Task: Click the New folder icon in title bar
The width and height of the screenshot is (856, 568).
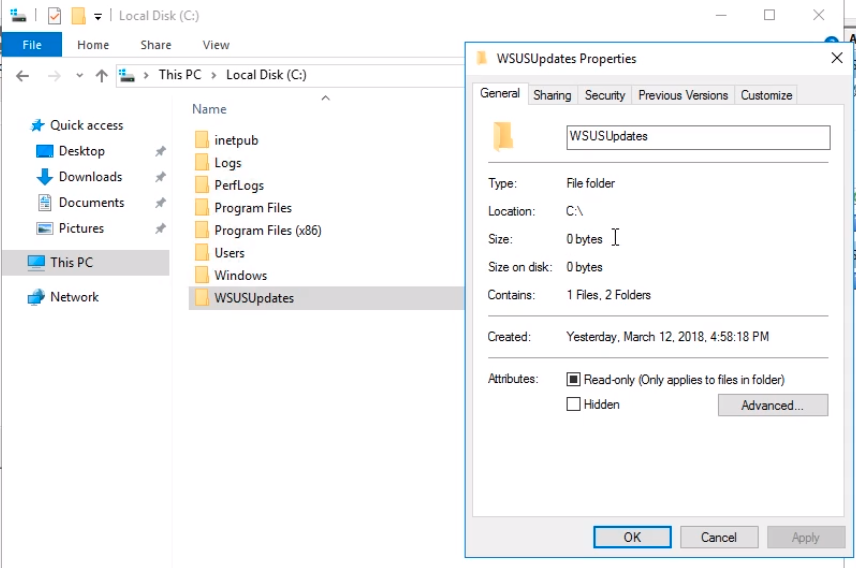Action: click(x=78, y=15)
